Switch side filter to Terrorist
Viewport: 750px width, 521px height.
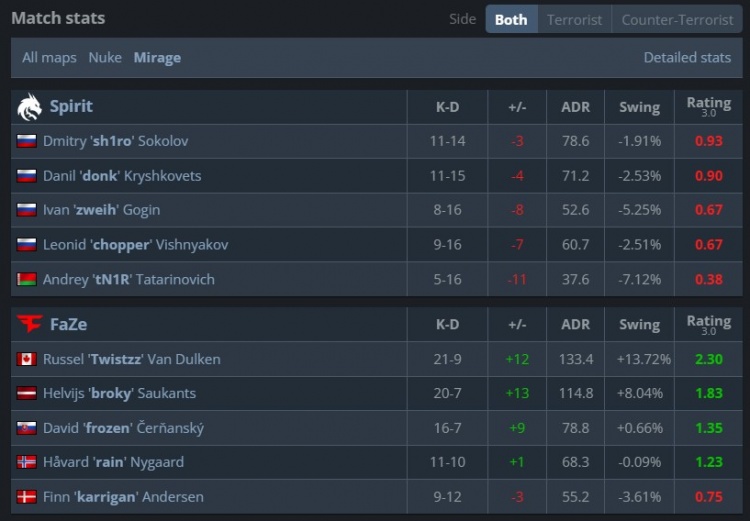tap(574, 19)
